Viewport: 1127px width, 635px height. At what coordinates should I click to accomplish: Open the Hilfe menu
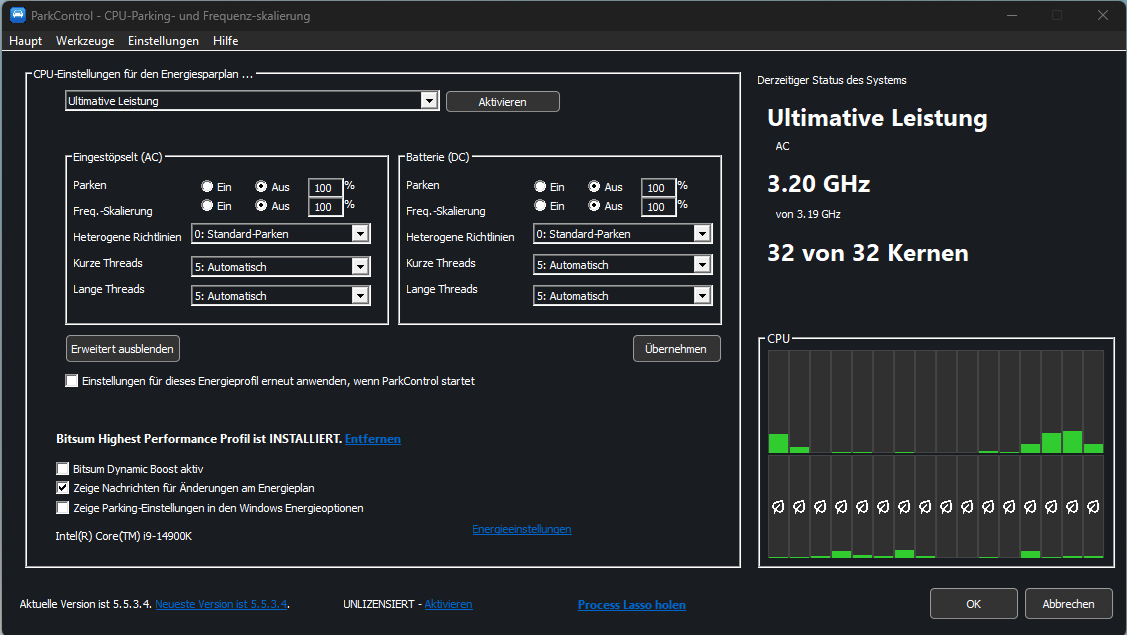tap(225, 41)
